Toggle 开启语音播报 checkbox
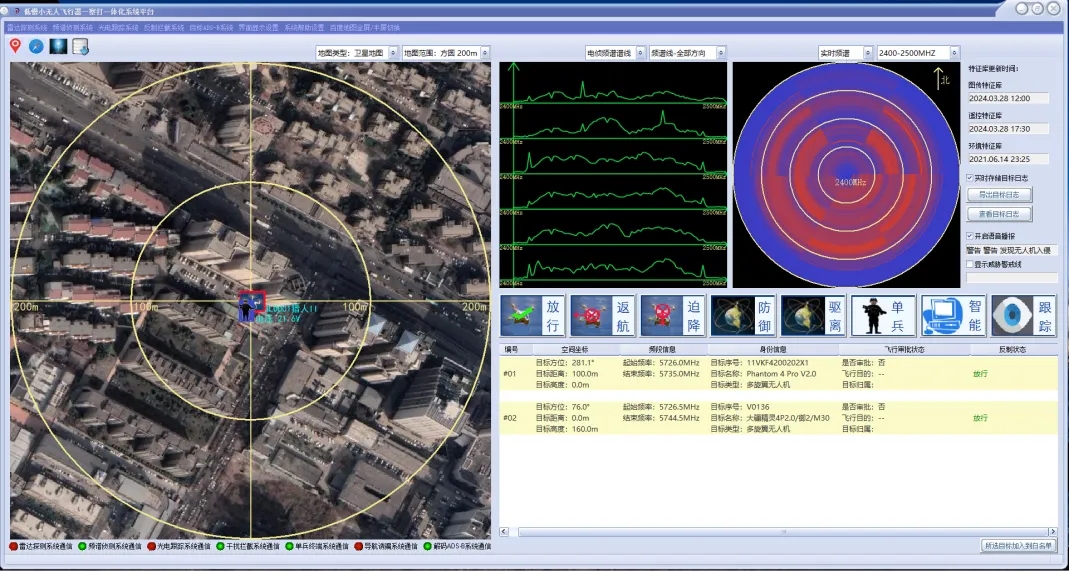1069x571 pixels. click(971, 236)
